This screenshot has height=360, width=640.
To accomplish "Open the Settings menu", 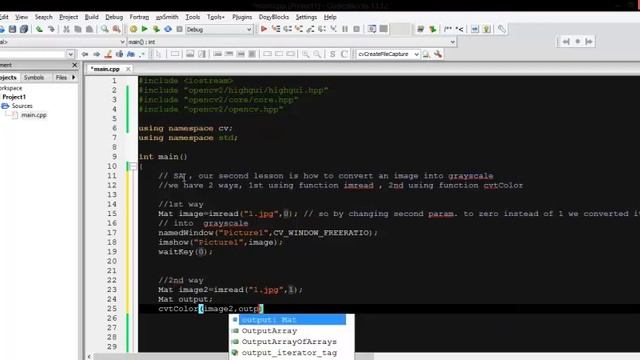I will pos(306,17).
